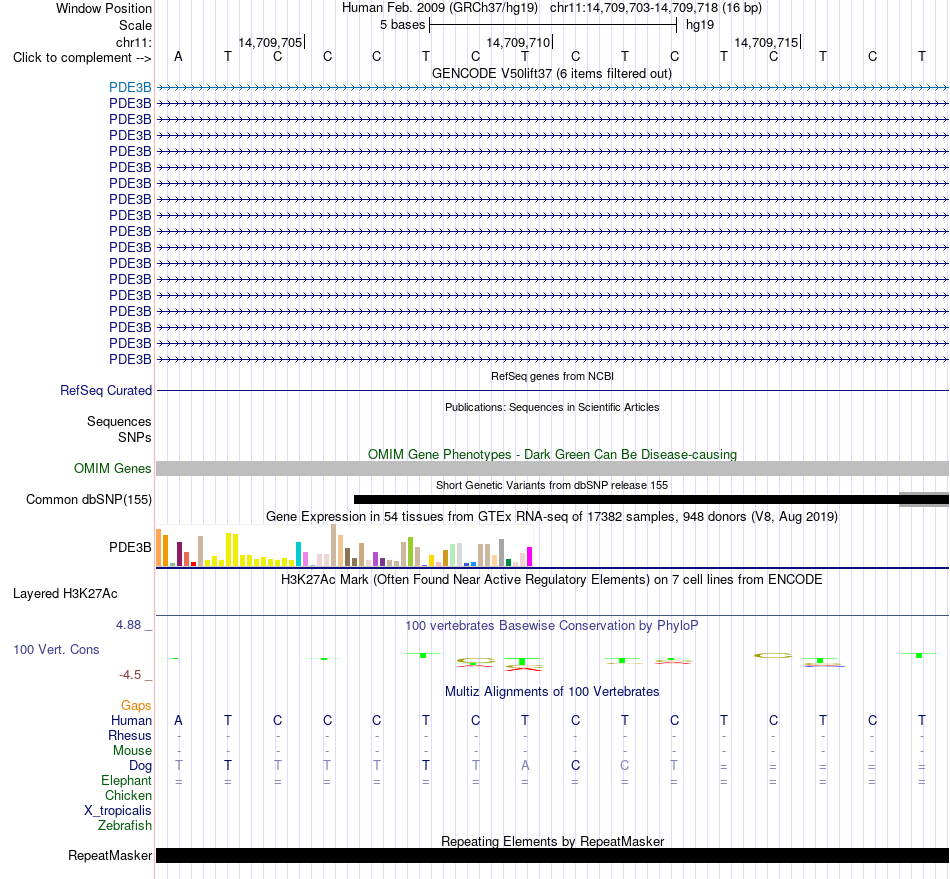Select the 'Rhesus' species label
The height and width of the screenshot is (879, 950).
[130, 735]
